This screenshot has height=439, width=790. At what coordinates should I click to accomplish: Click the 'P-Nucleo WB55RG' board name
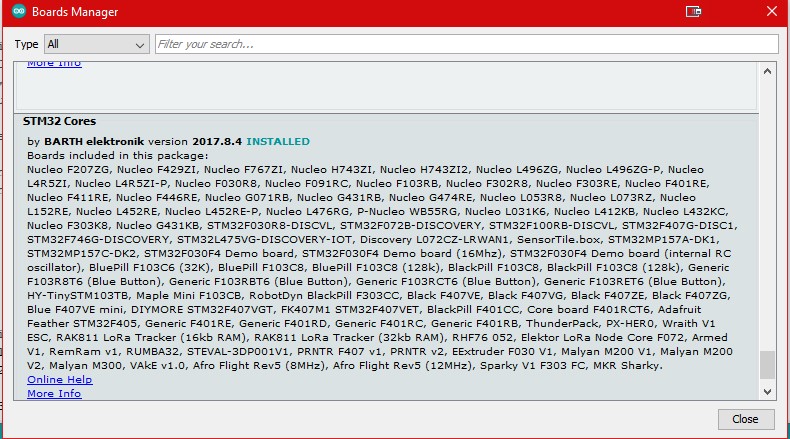tap(408, 212)
